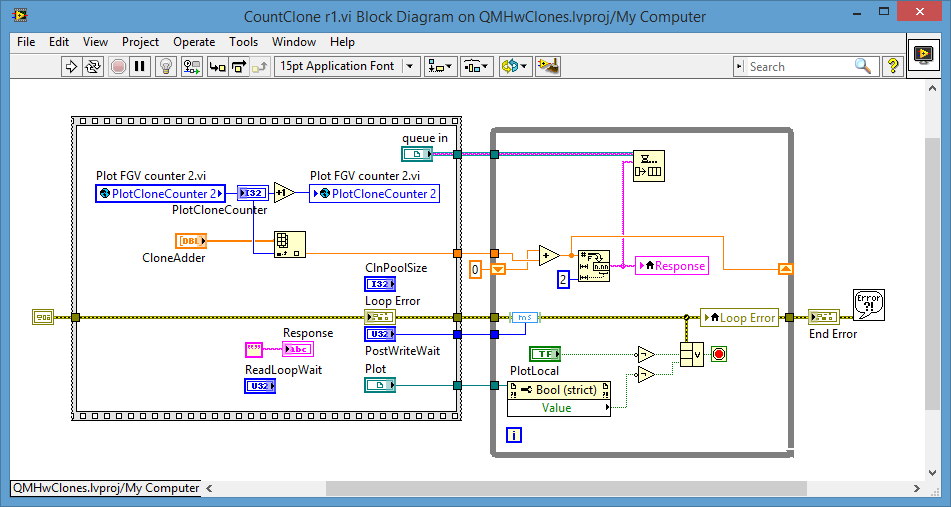
Task: Open the Edit menu
Action: (59, 42)
